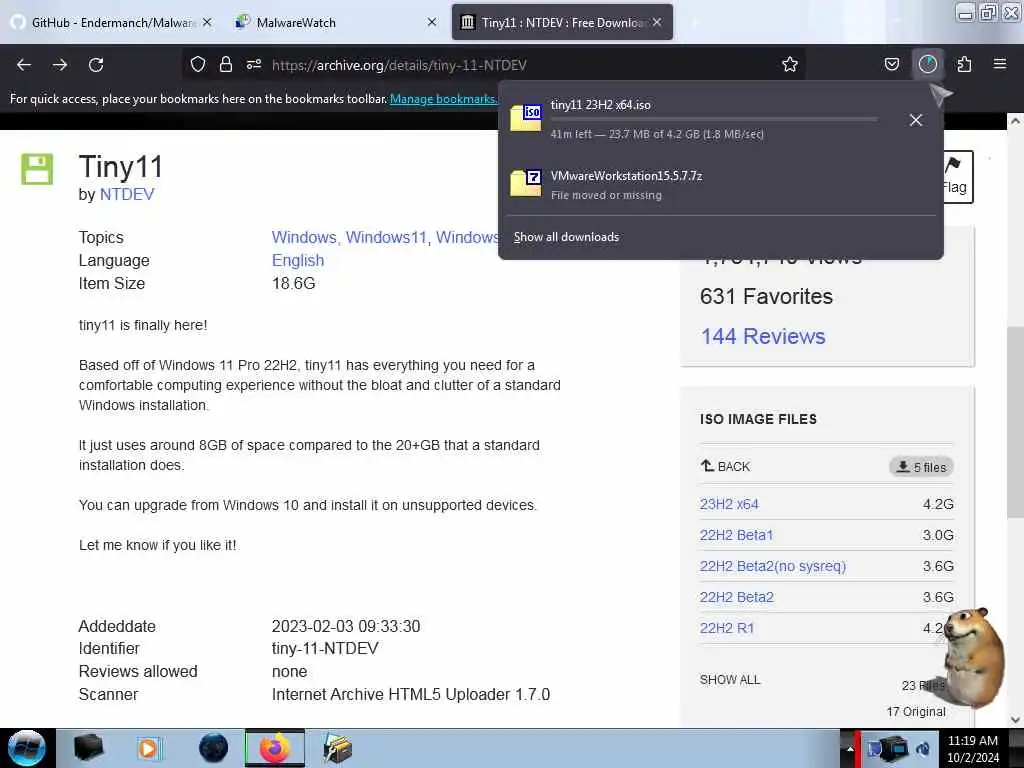Download the 22H2 Beta2(no sysreq) ISO
The width and height of the screenshot is (1024, 768).
[773, 566]
